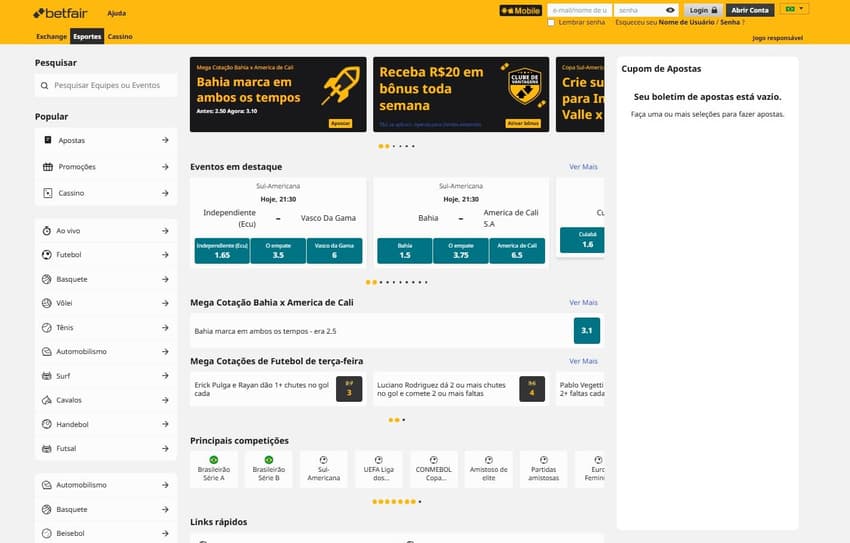Open the Vôlei sport icon

click(x=47, y=303)
